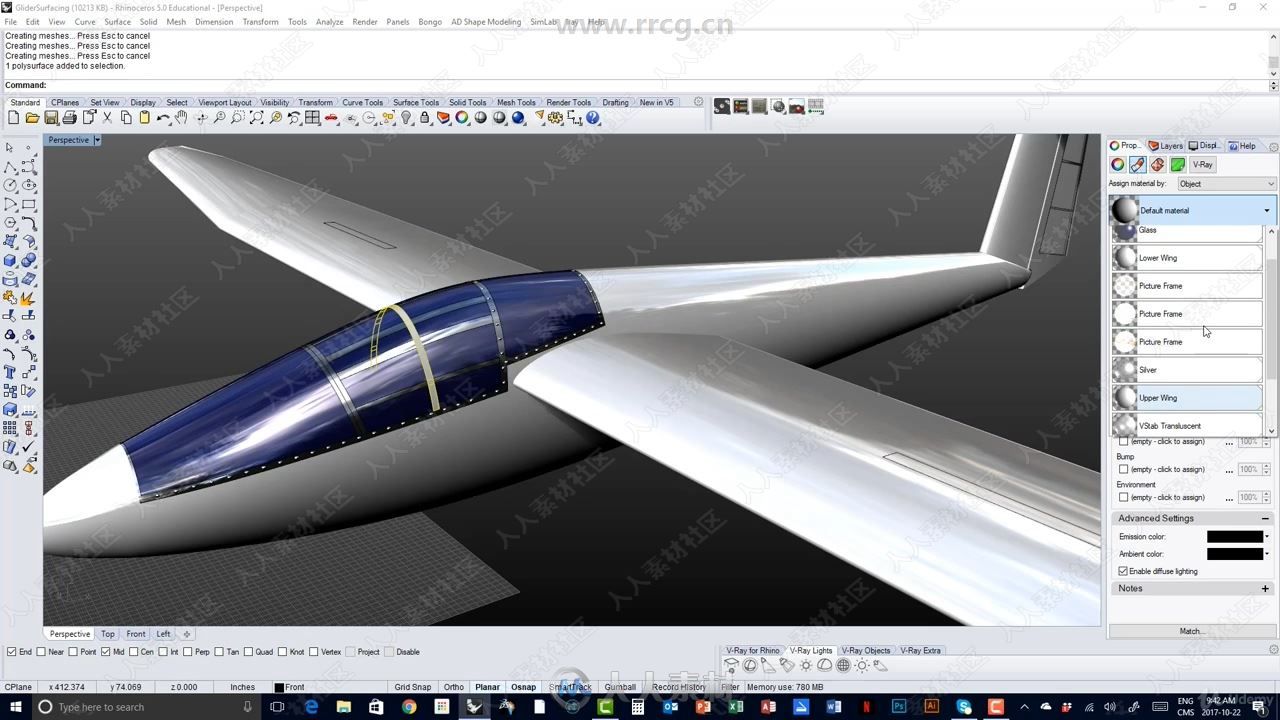Open the Ambient color dropdown arrow
Screen dimensions: 1280x720
tap(1267, 554)
